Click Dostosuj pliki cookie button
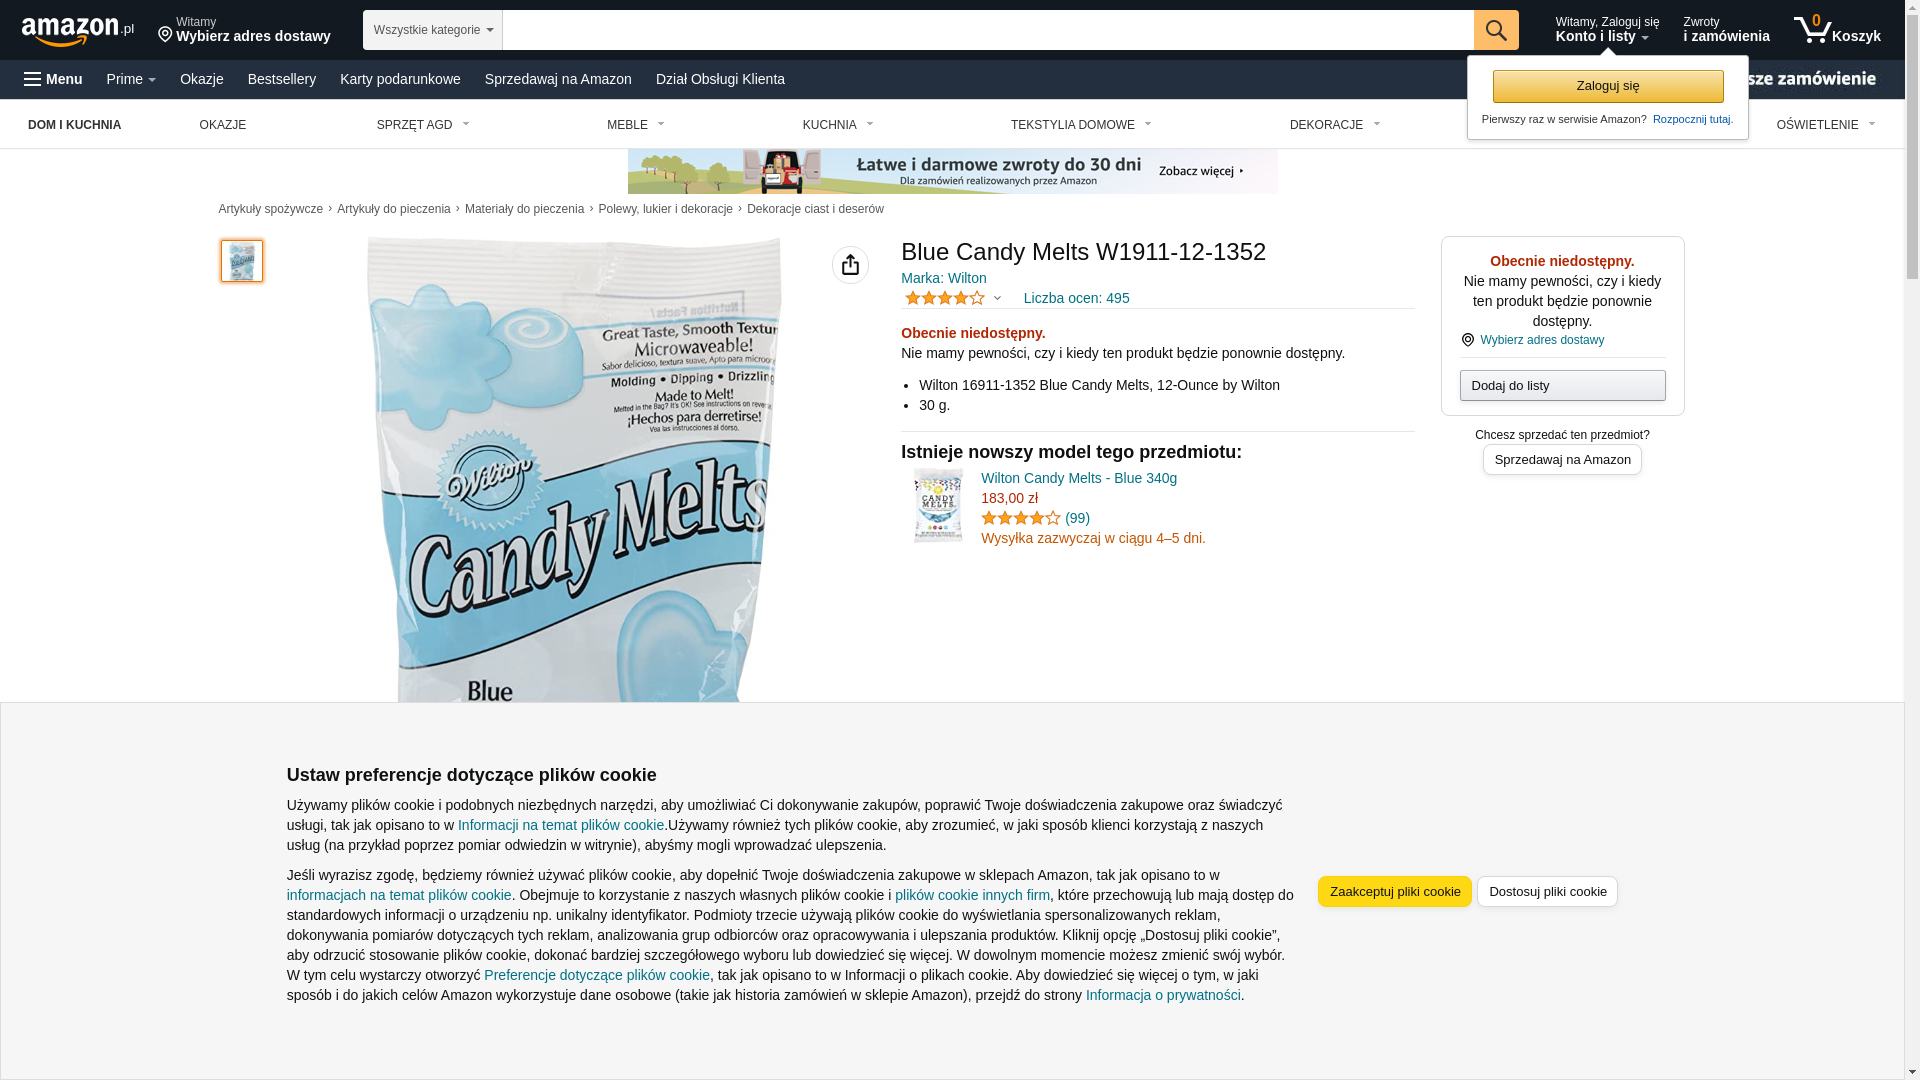The image size is (1920, 1080). pyautogui.click(x=1547, y=891)
